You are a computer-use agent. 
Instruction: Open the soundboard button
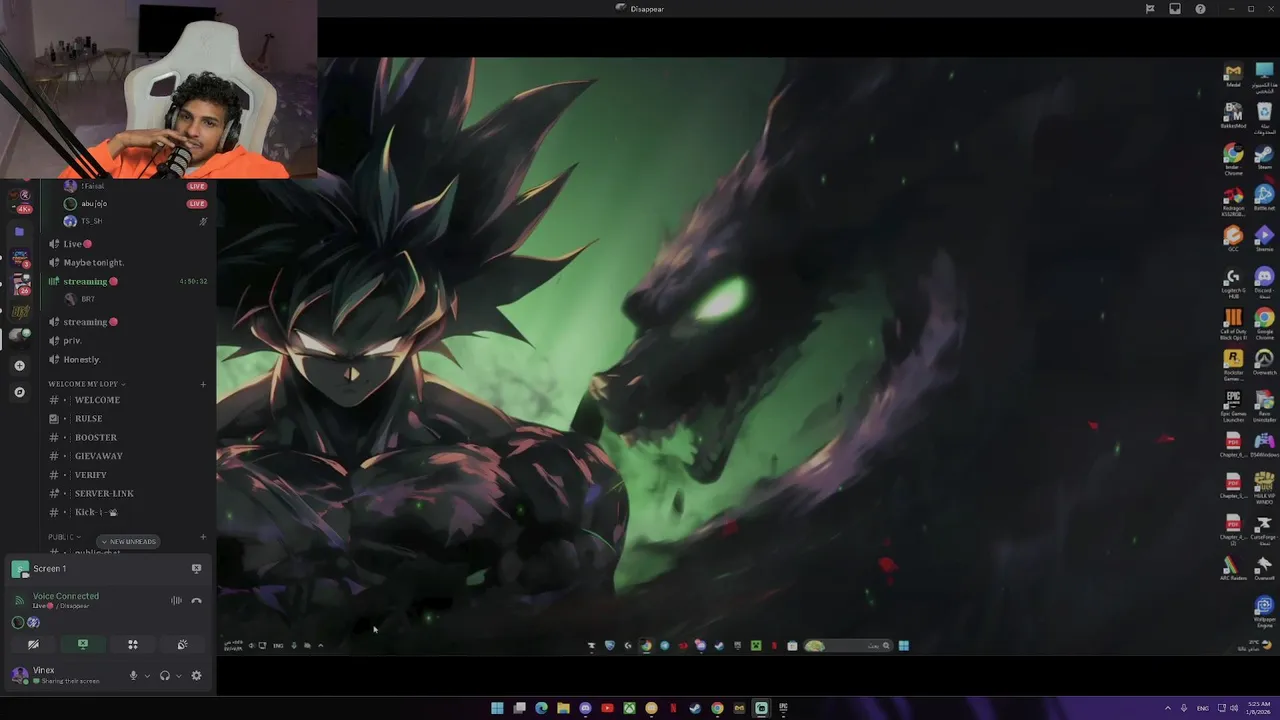[182, 645]
